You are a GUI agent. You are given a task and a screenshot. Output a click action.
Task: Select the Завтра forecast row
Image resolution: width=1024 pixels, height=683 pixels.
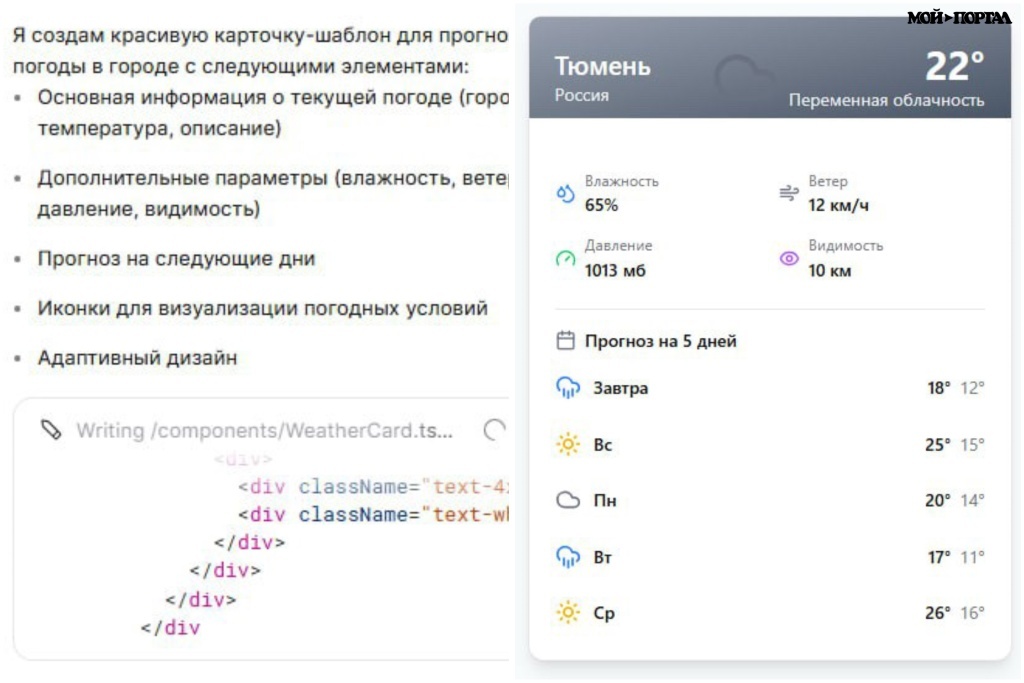point(770,387)
